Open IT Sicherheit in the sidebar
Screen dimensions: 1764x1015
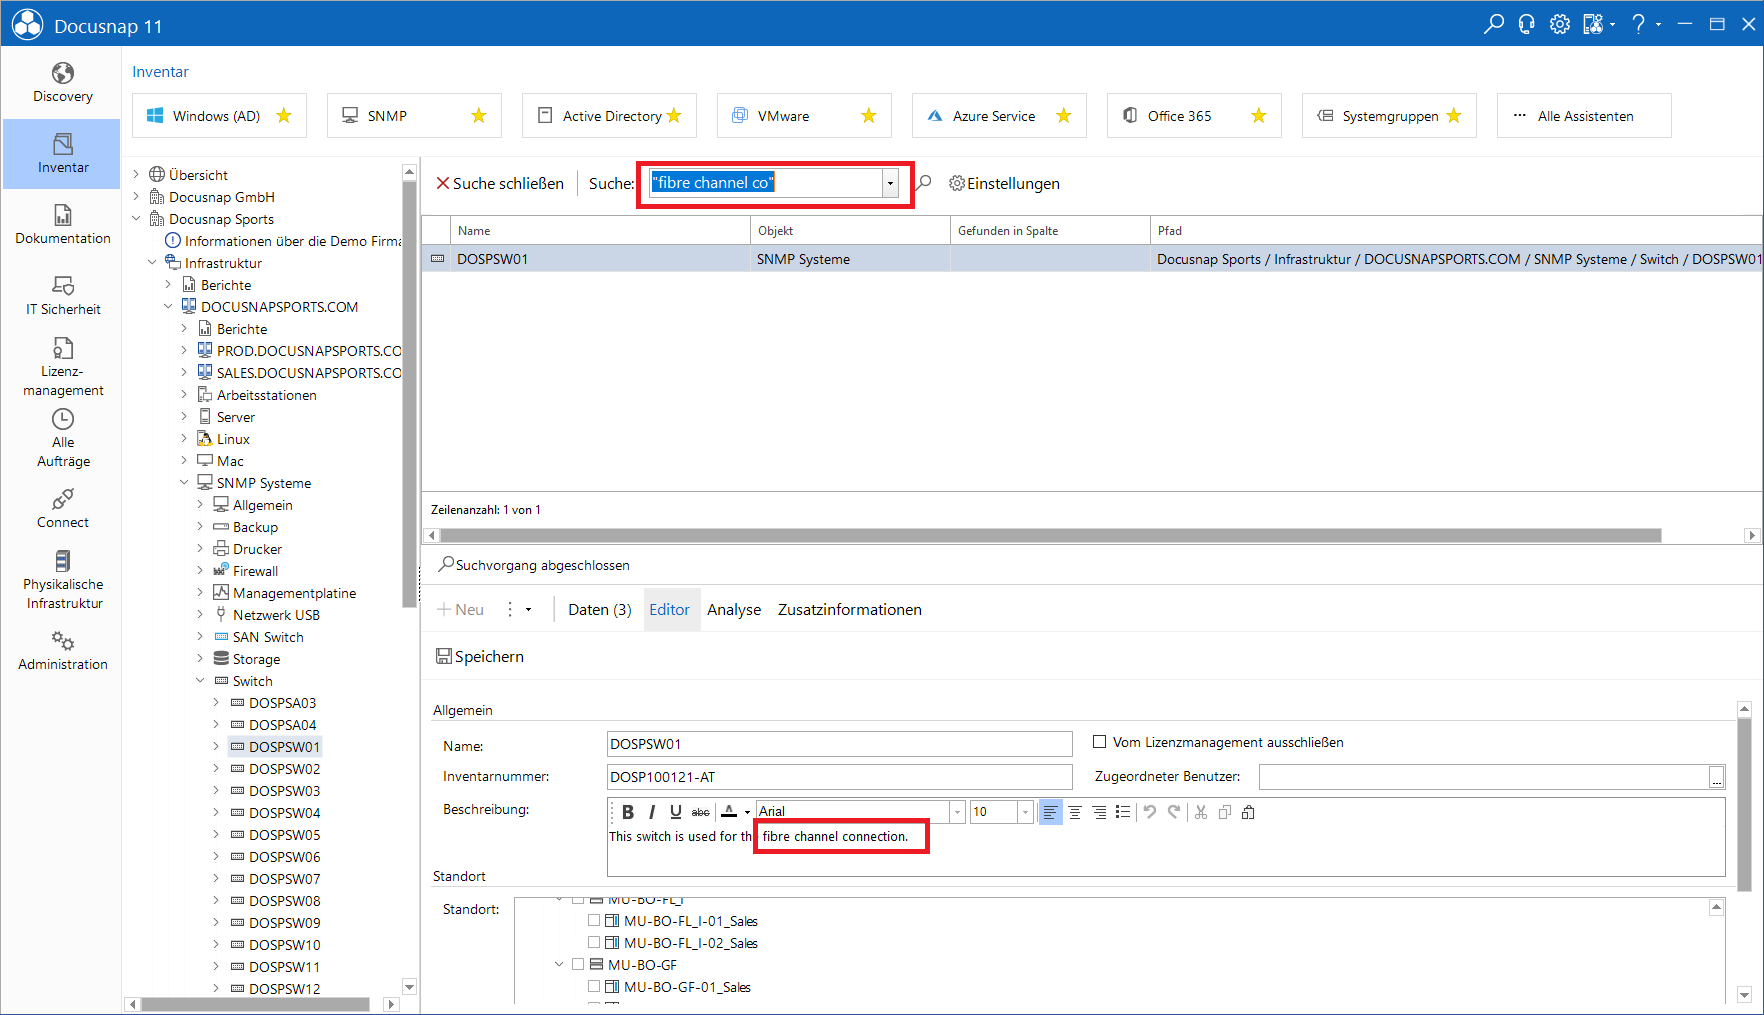tap(62, 295)
